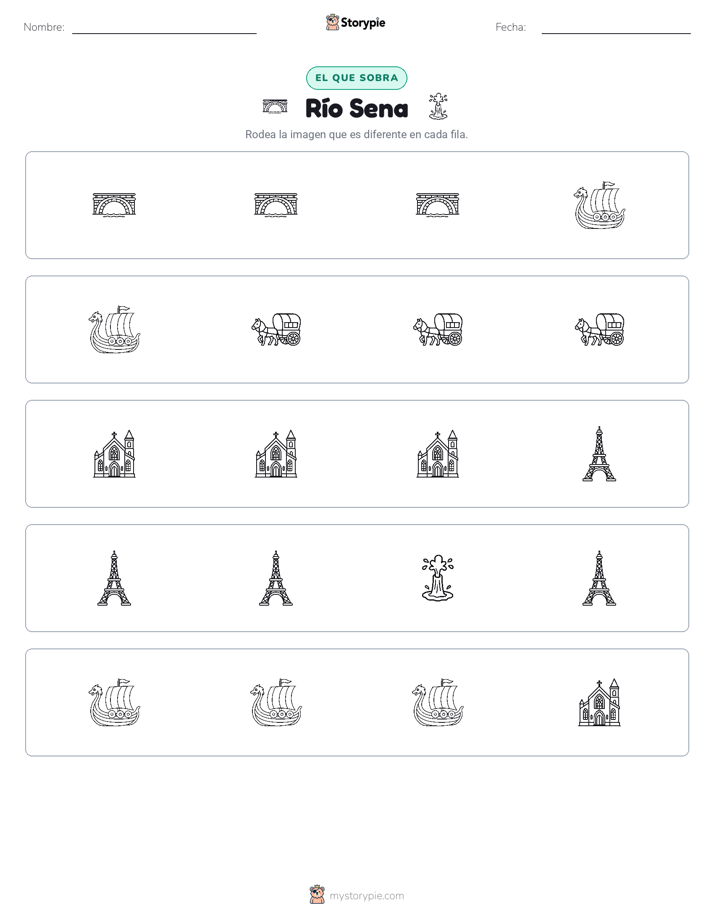This screenshot has height=924, width=714.
Task: Click the fountain icon right of the title
Action: [x=438, y=107]
